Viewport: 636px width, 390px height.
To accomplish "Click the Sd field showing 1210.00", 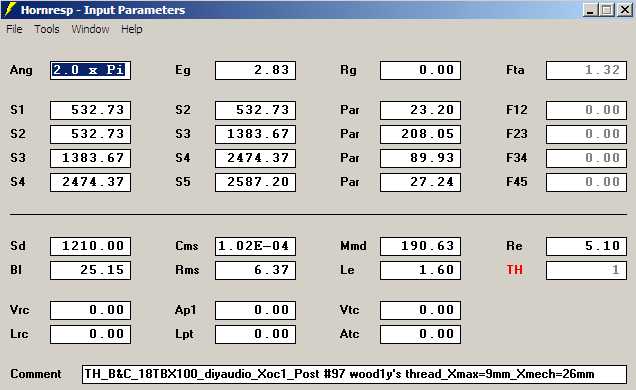I will point(90,246).
